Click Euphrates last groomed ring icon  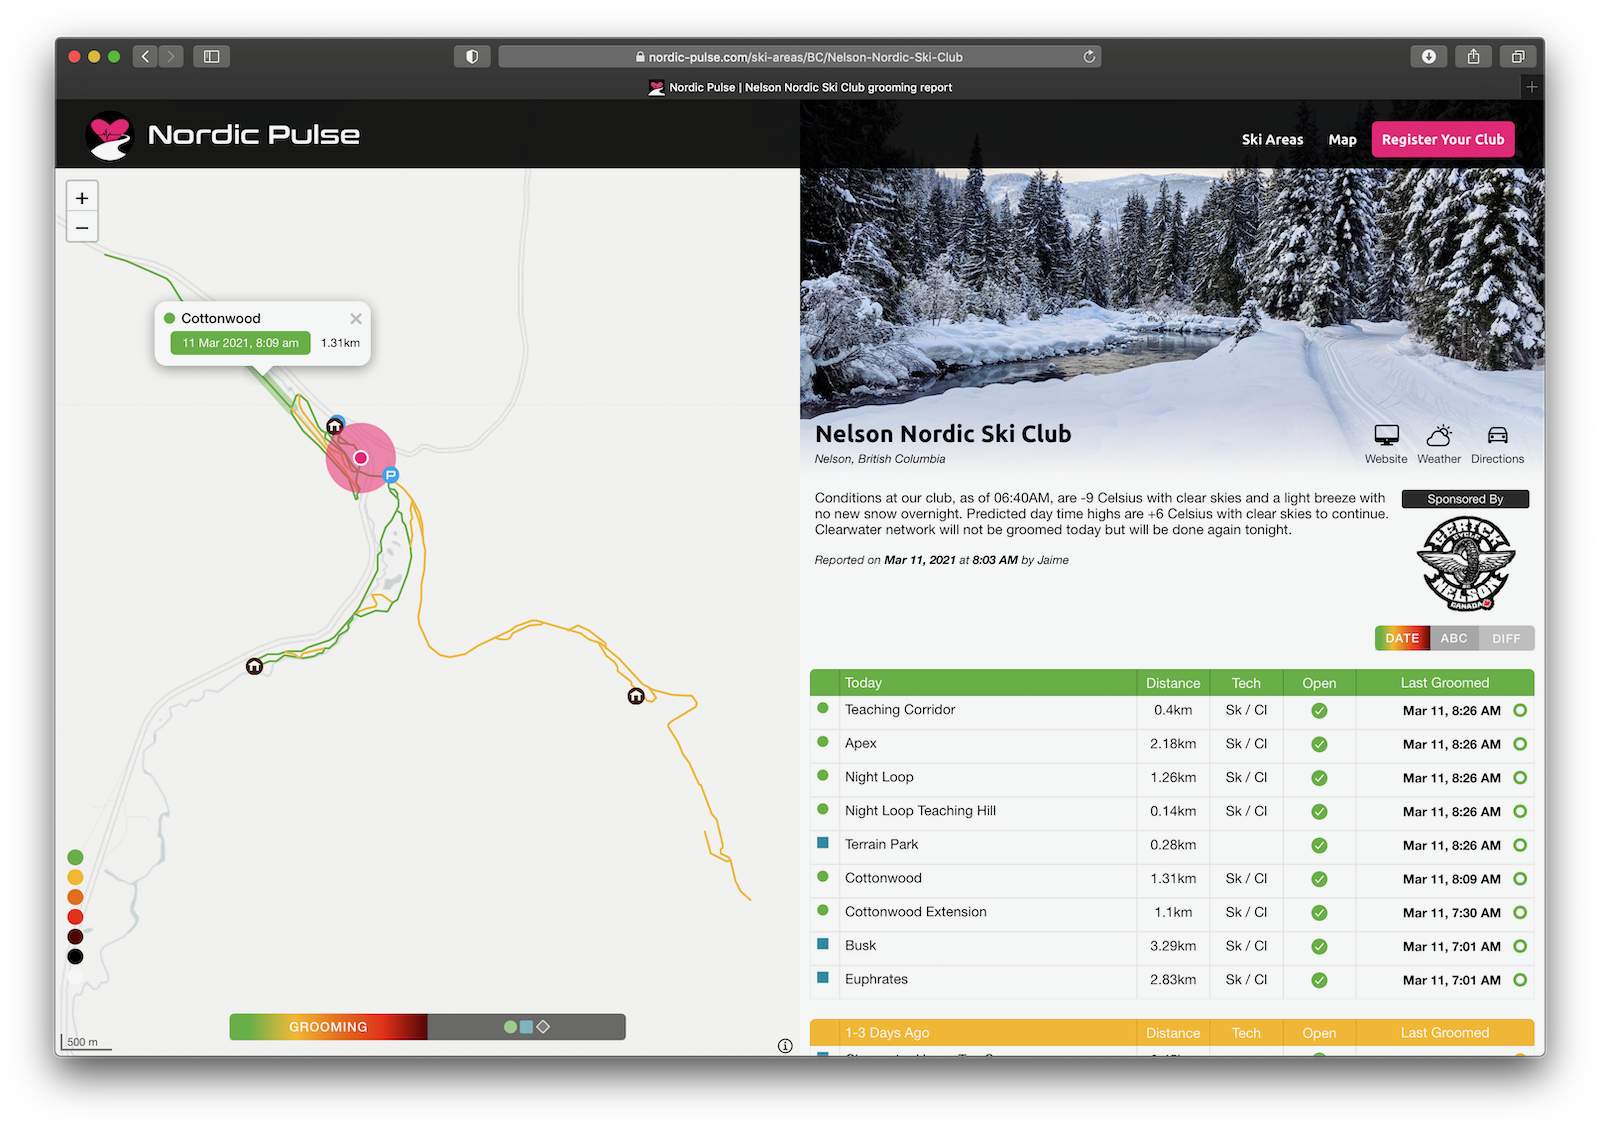(1520, 980)
